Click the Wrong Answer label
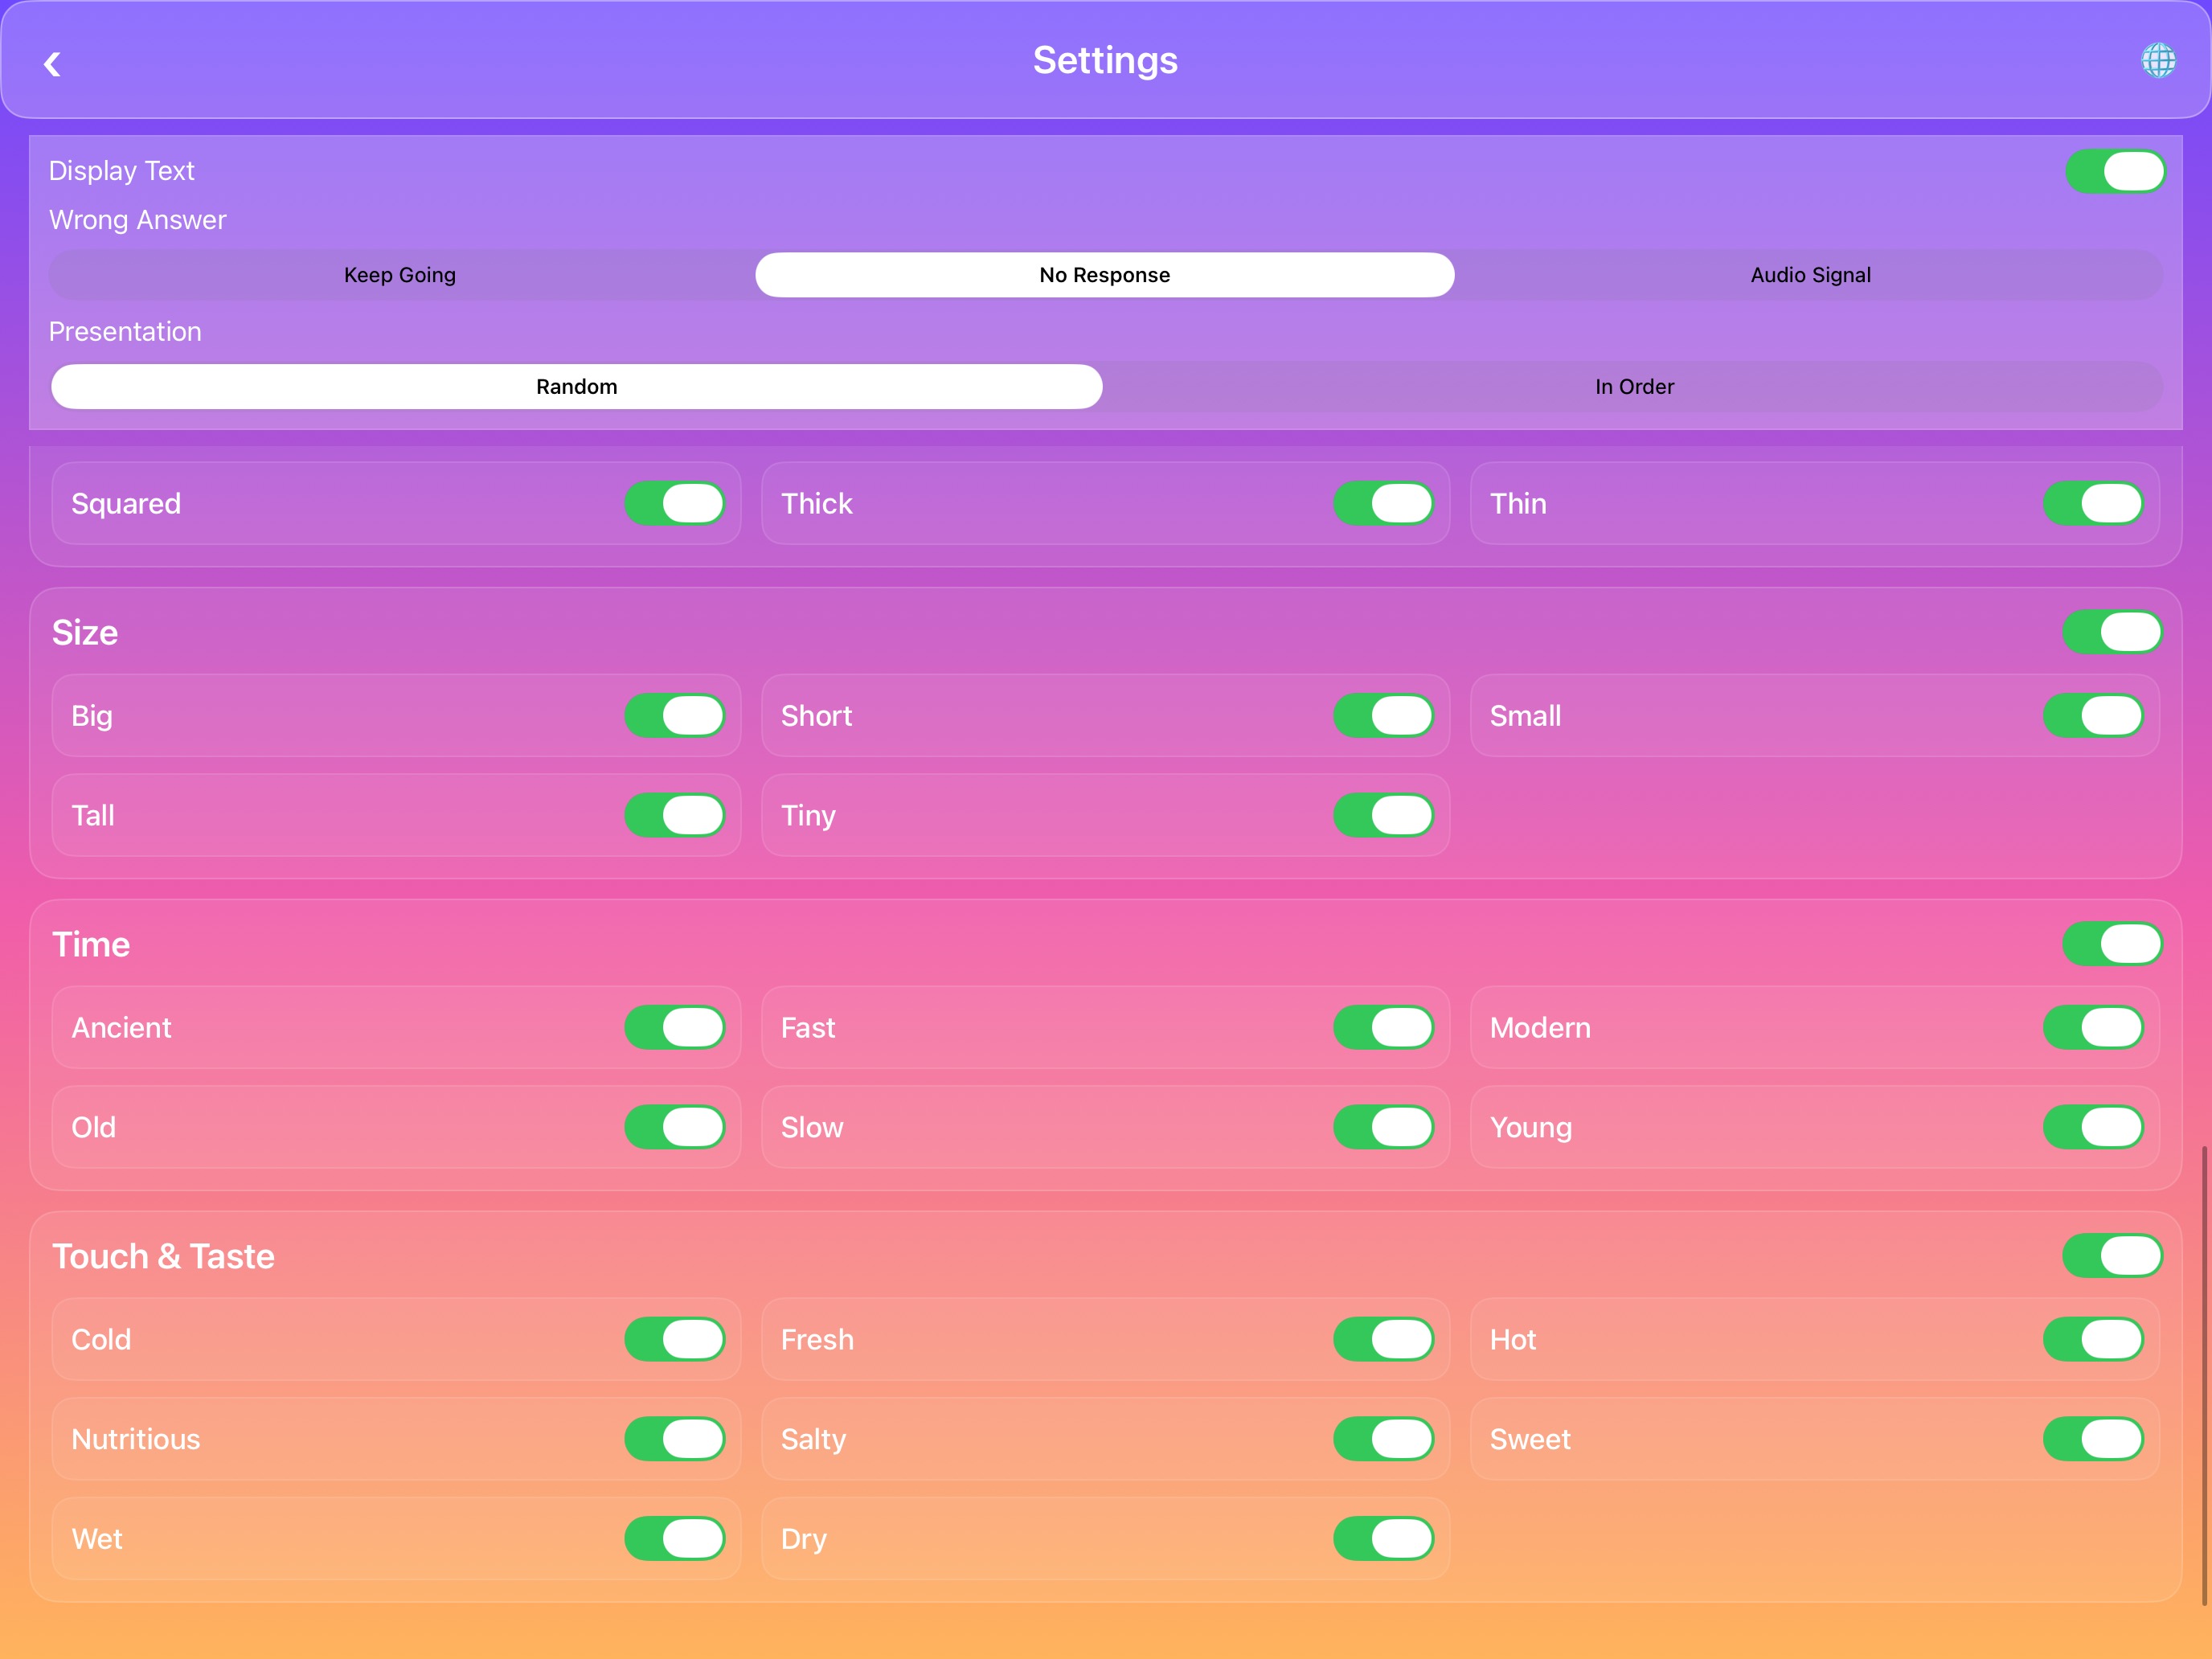This screenshot has height=1659, width=2212. [x=138, y=220]
